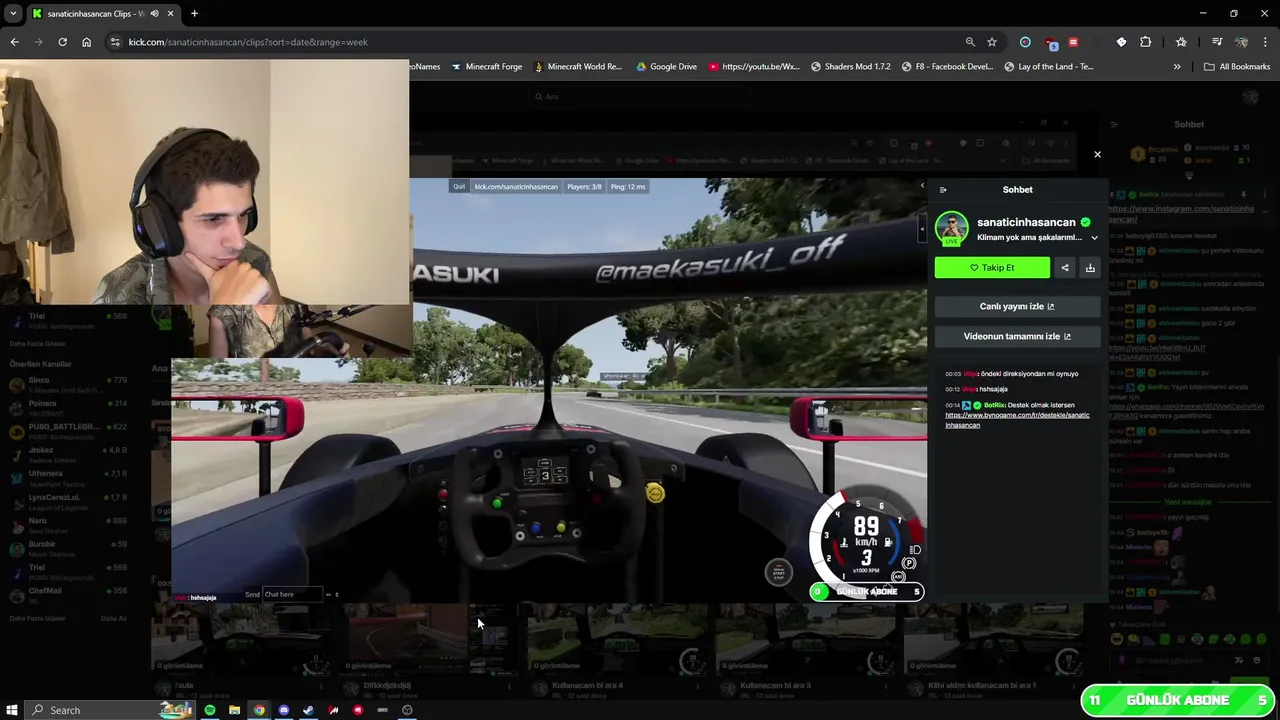Select Jrokez channel in sidebar
Viewport: 1280px width, 720px height.
point(68,454)
